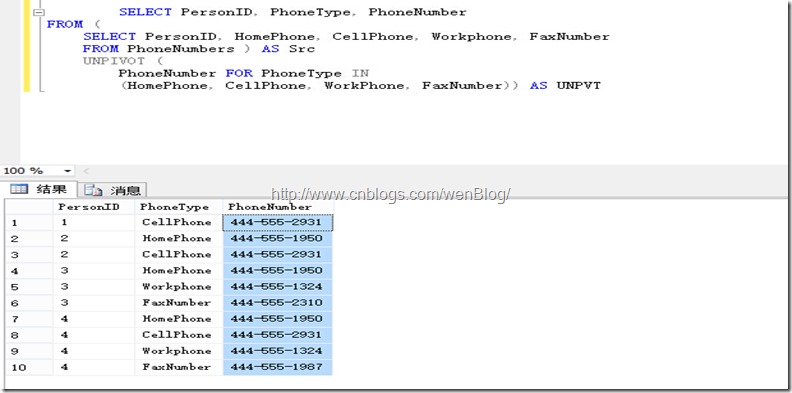Click FaxNumber cell in result row 10
Viewport: 792px width, 393px height.
click(x=178, y=367)
